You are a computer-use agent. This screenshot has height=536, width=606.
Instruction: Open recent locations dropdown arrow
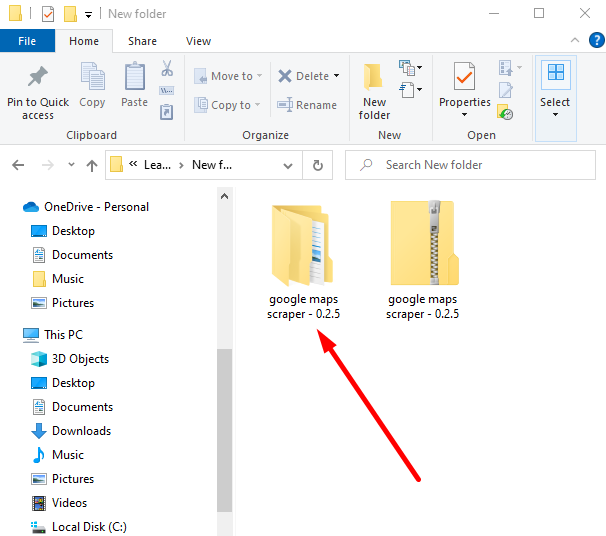[71, 165]
